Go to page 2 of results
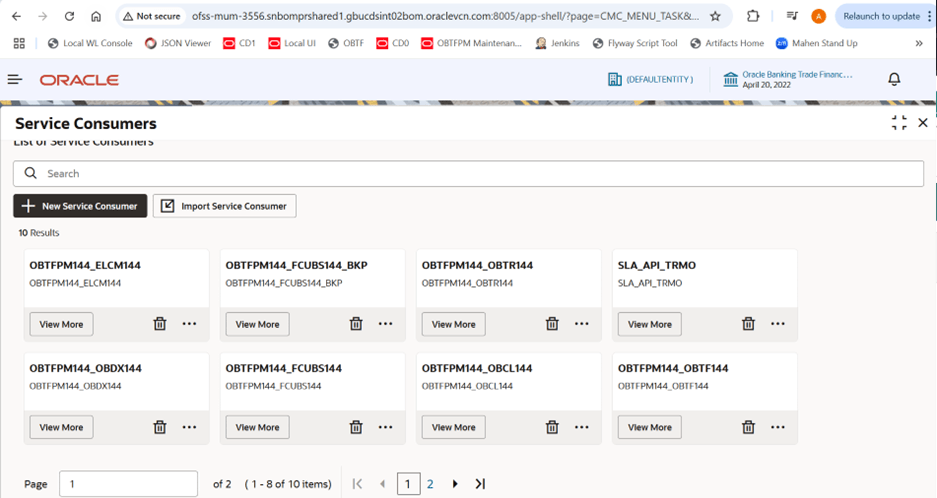Screen dimensions: 937x498 [x=430, y=484]
